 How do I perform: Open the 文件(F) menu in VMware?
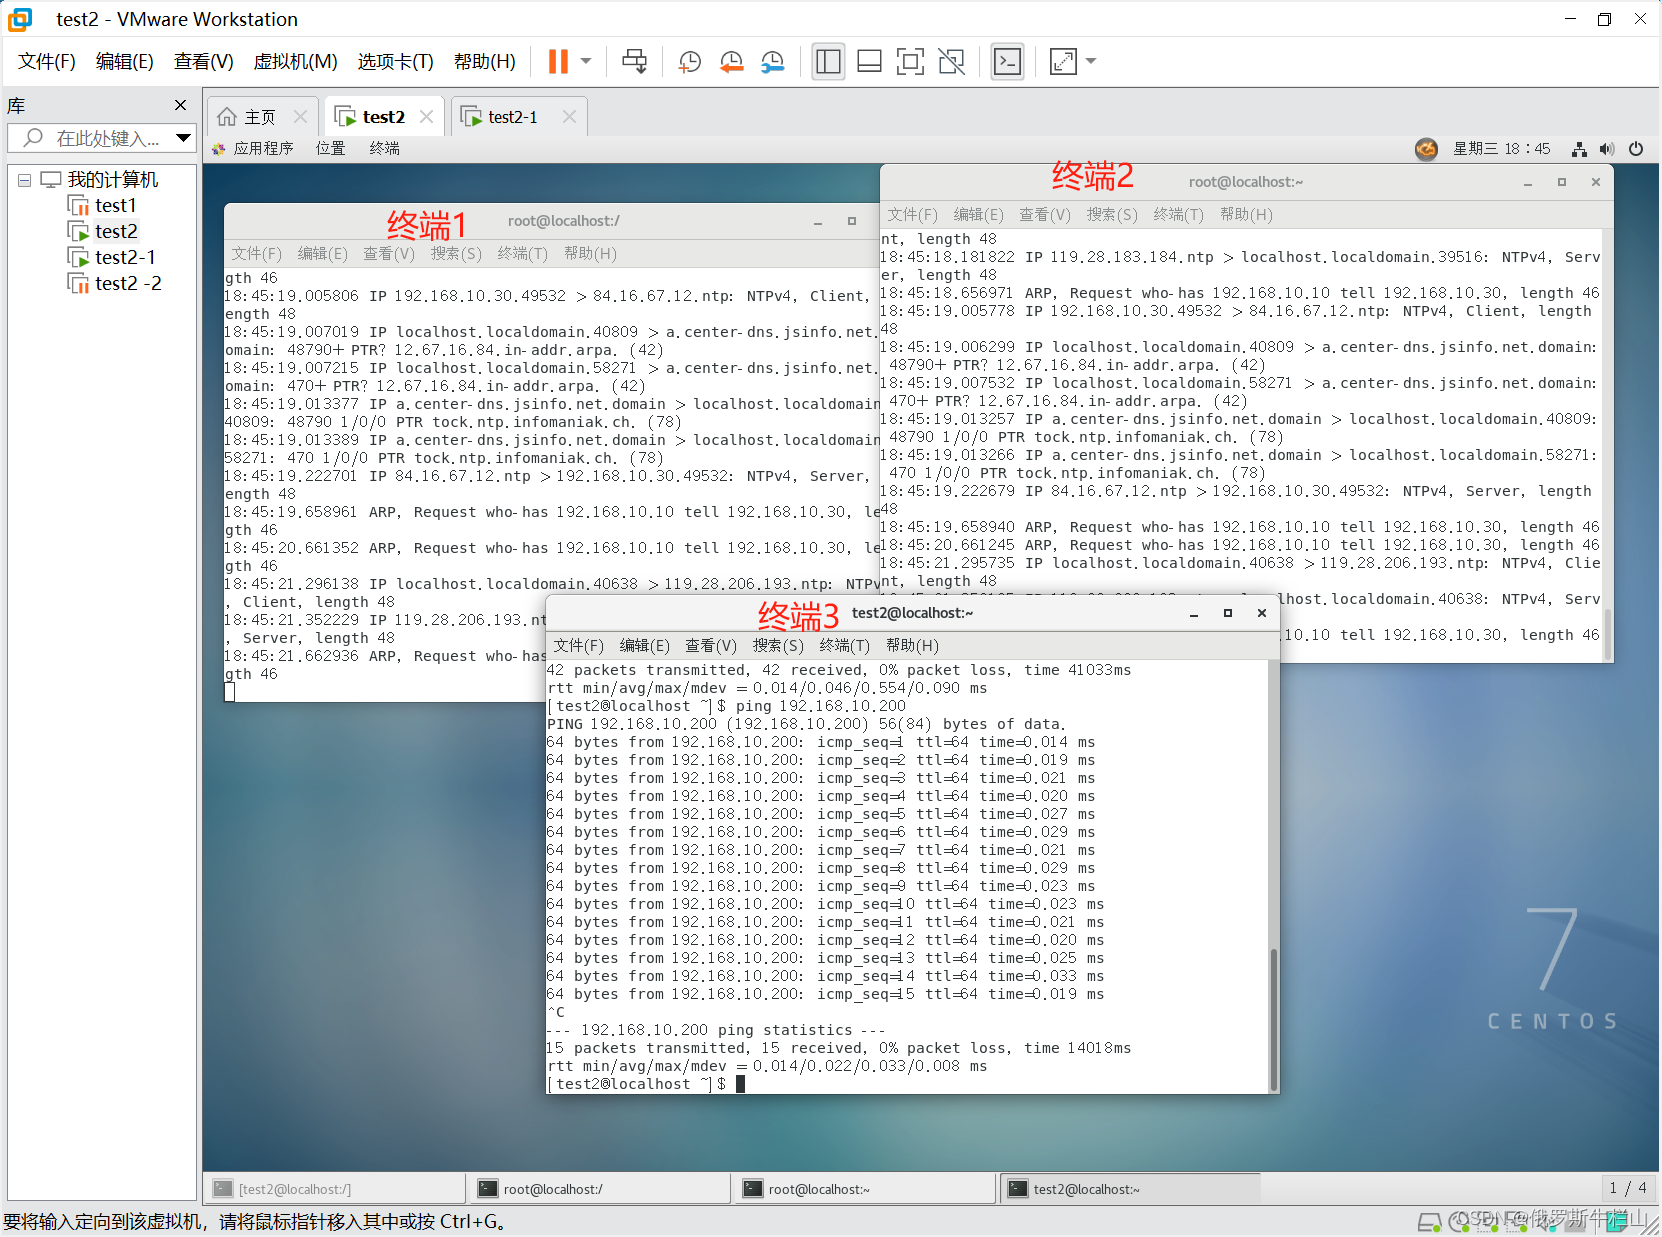point(47,62)
